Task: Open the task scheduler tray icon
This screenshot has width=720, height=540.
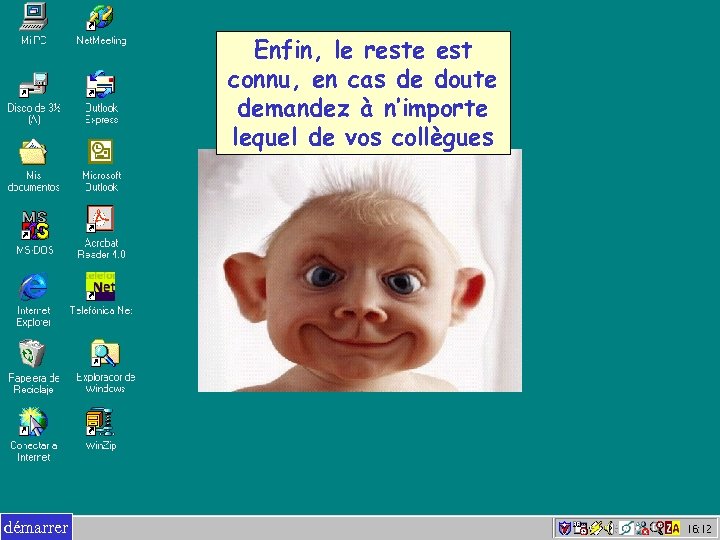Action: click(580, 528)
